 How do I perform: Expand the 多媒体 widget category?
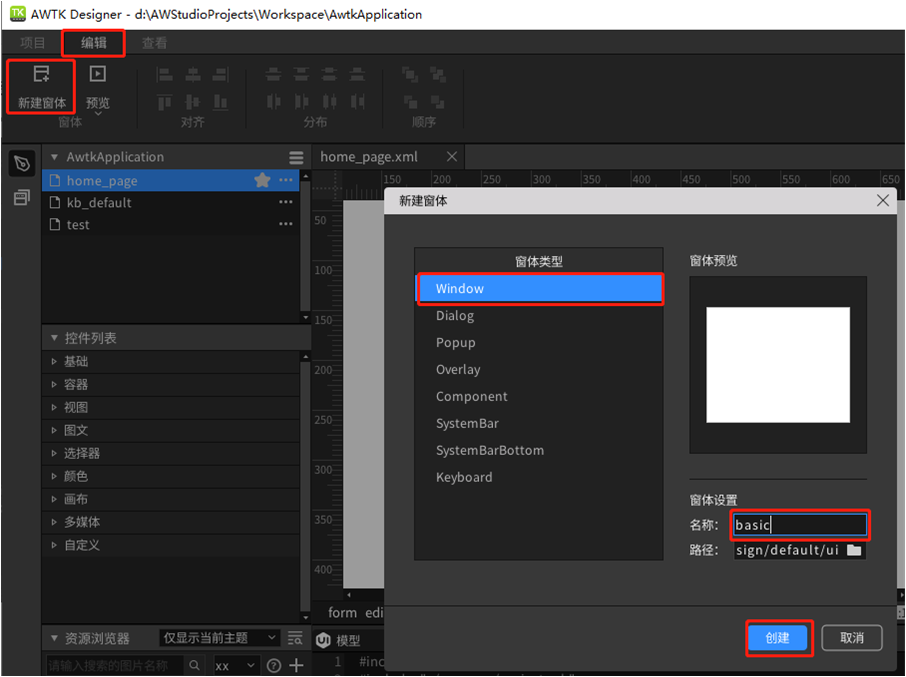click(x=54, y=522)
